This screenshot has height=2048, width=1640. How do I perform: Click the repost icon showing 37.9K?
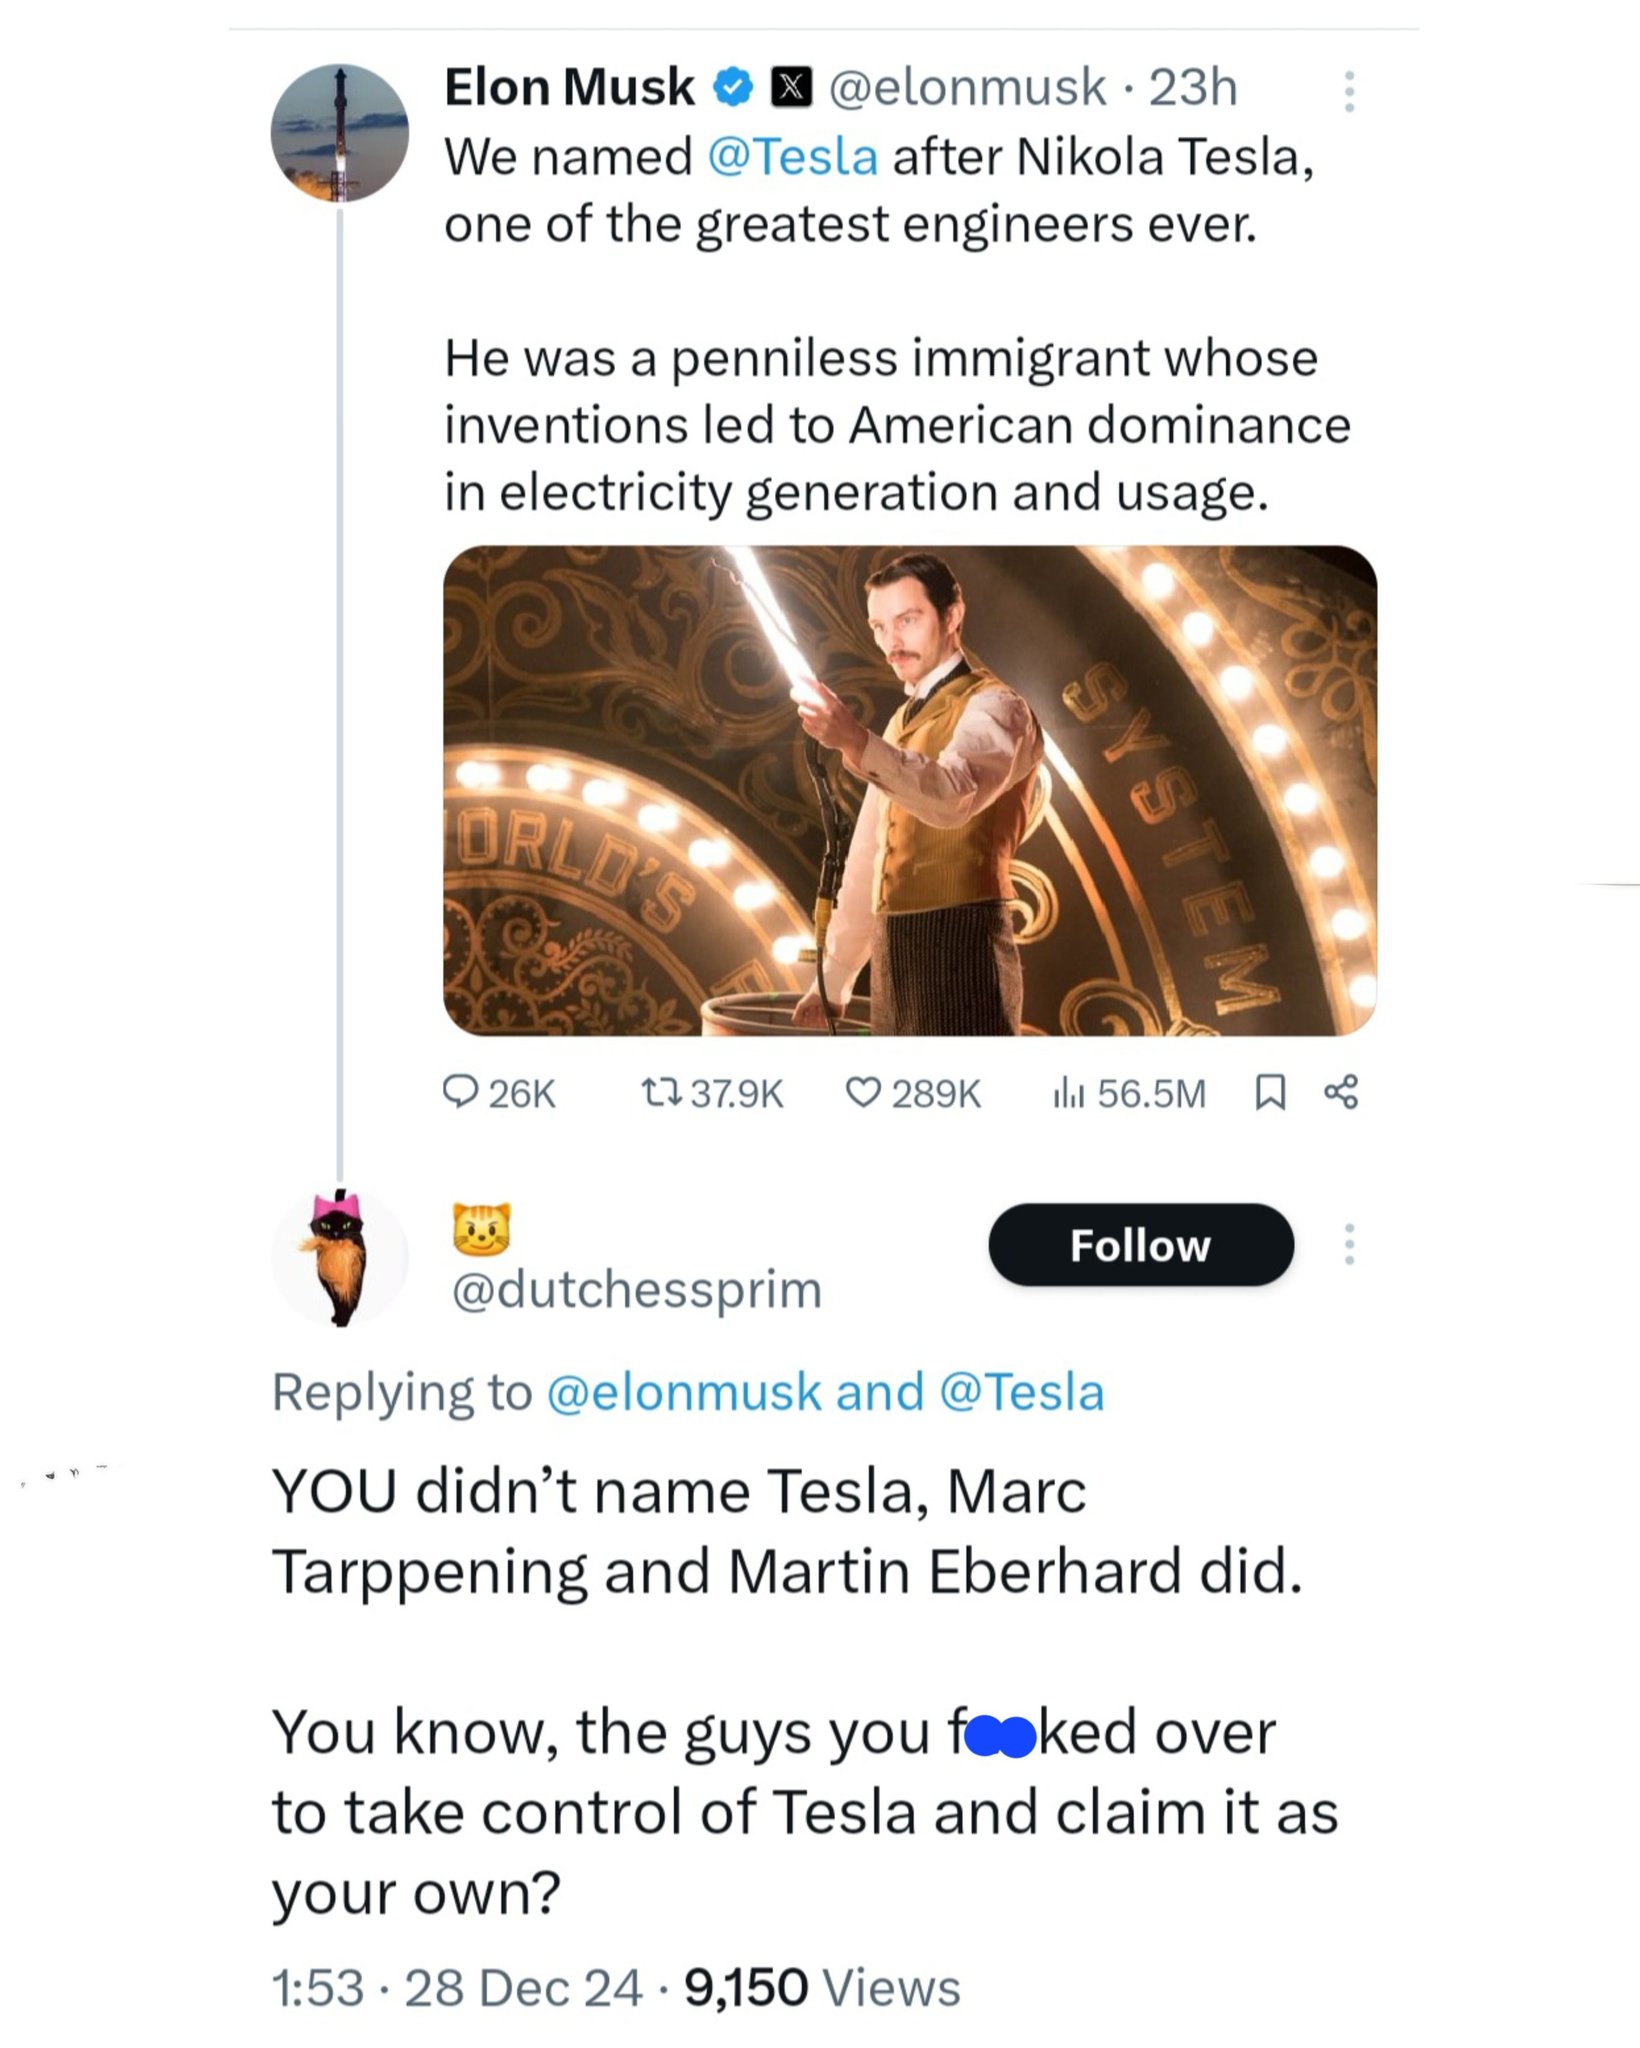[x=661, y=1092]
